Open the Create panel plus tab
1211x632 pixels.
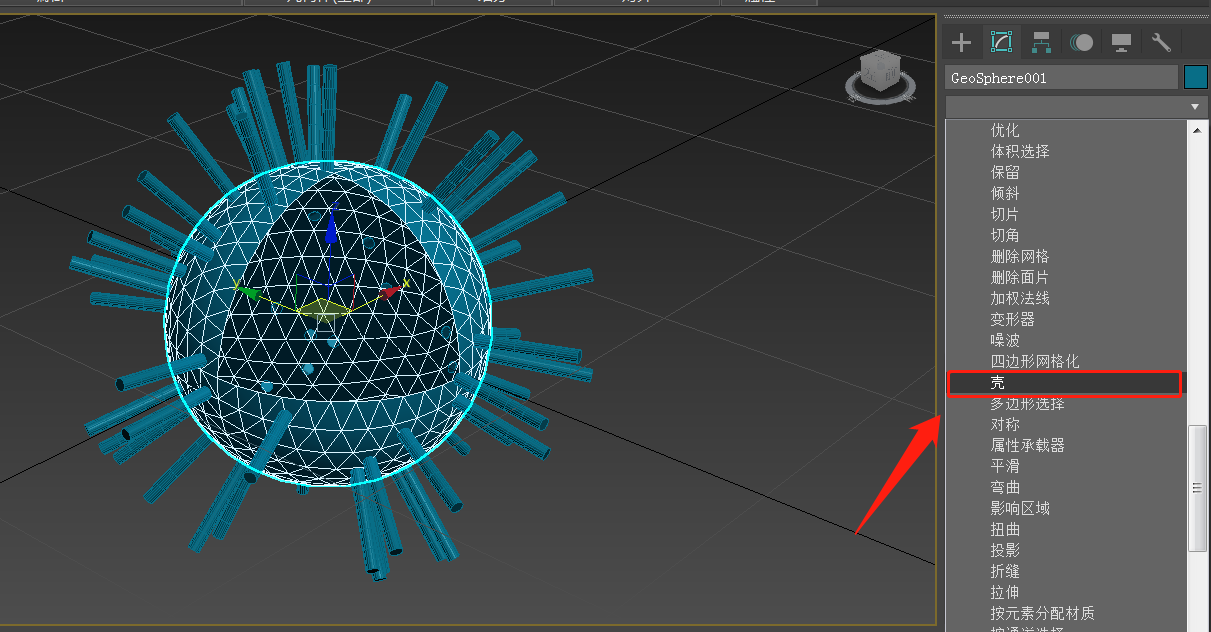point(961,42)
